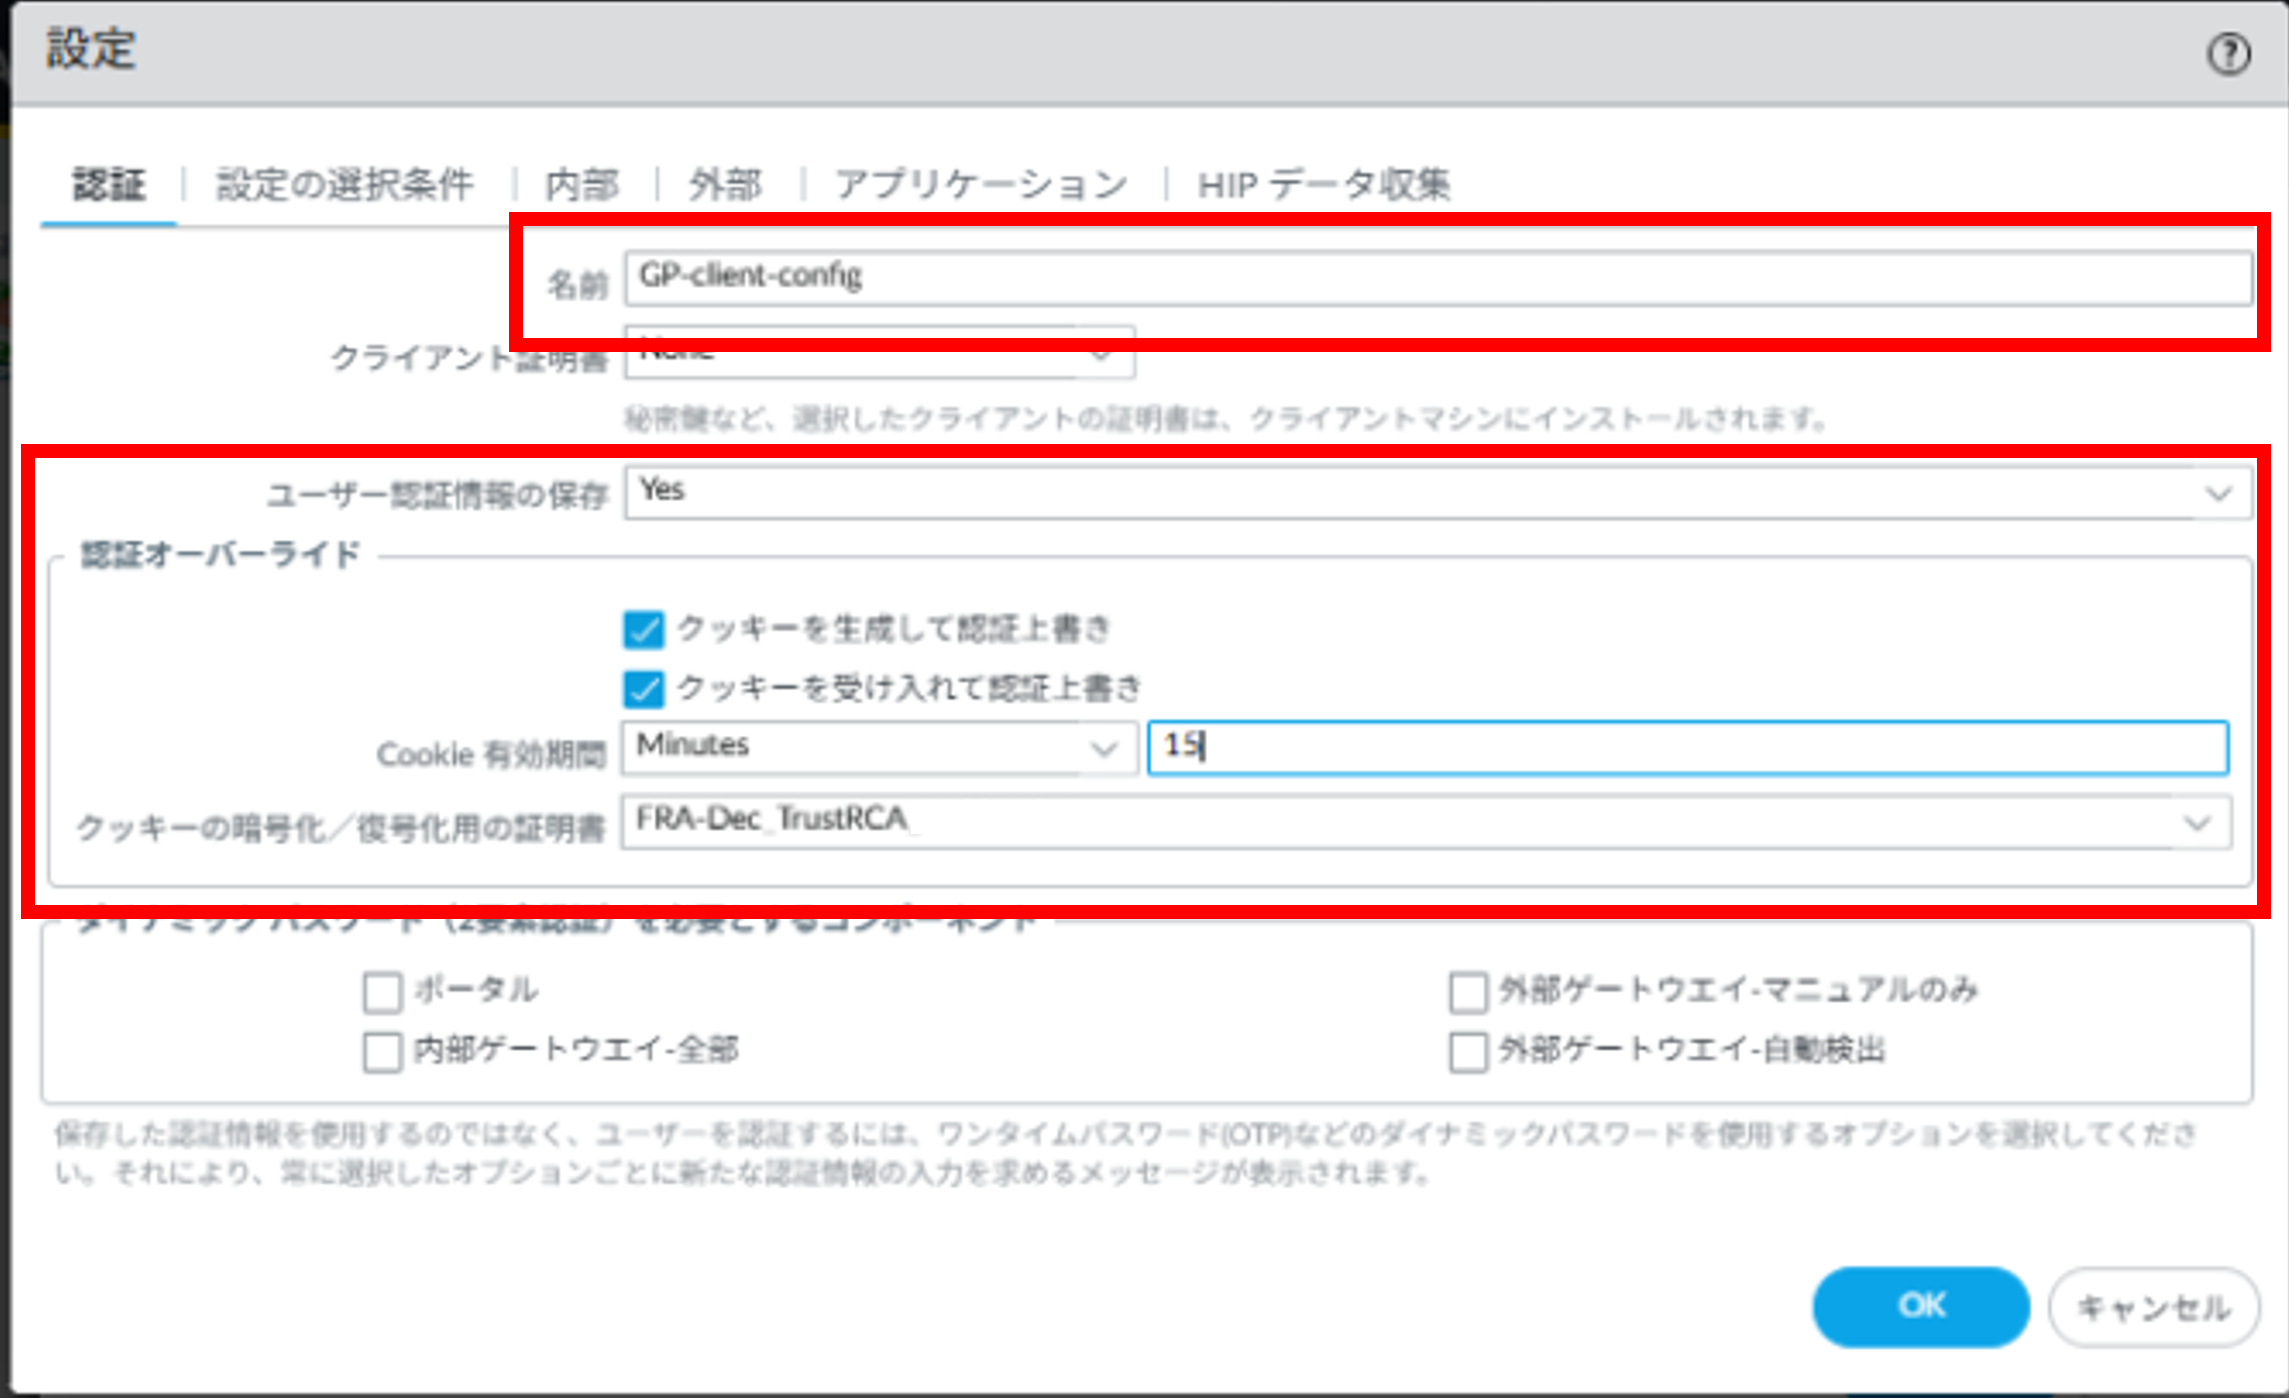Expand the クライアント証明書 dropdown
Viewport: 2289px width, 1398px height.
pyautogui.click(x=879, y=352)
